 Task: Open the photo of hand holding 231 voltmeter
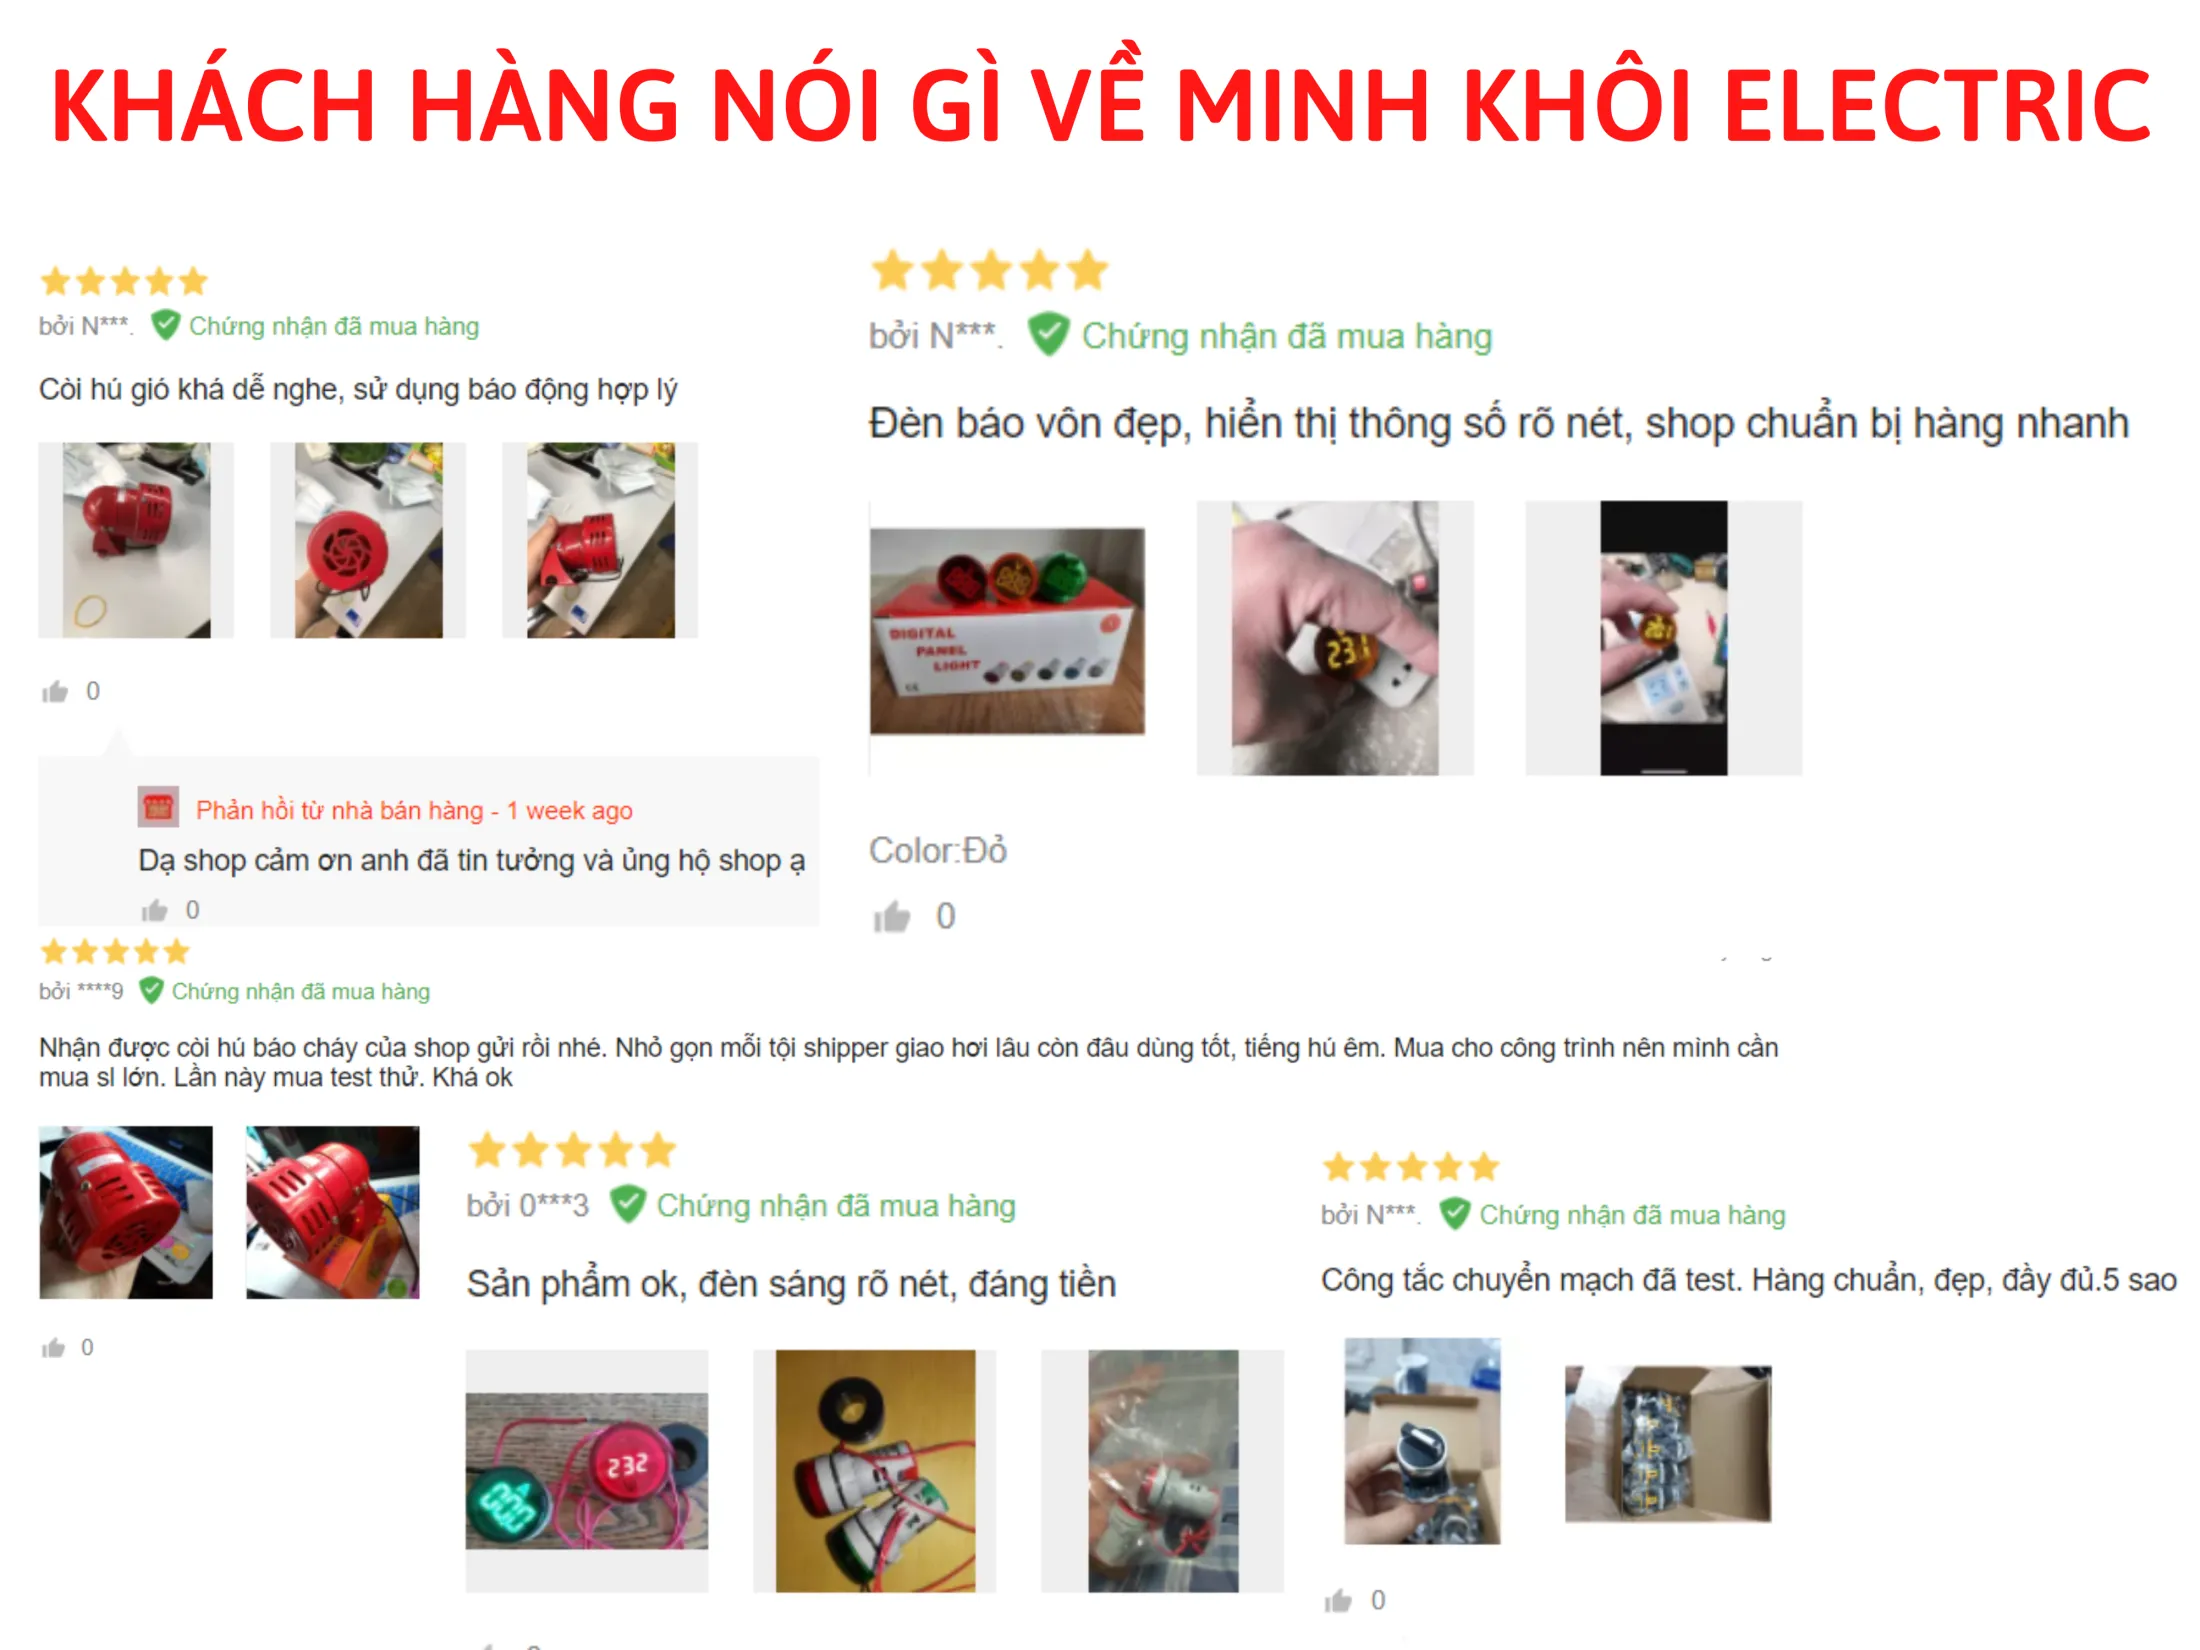point(1335,638)
